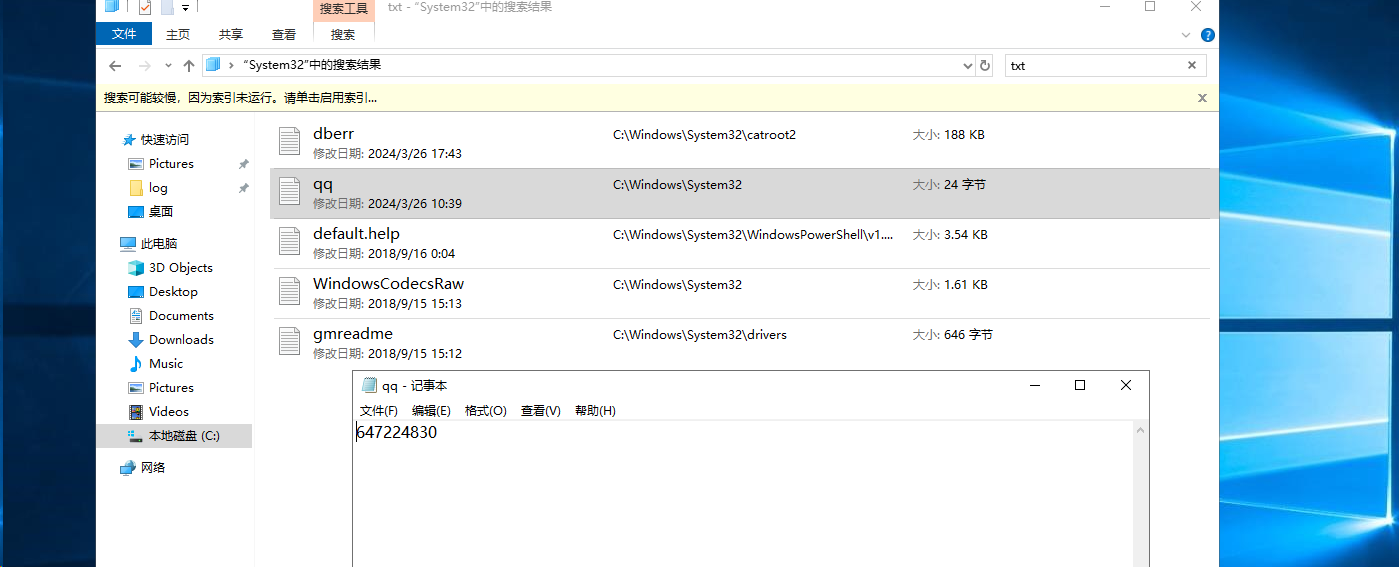
Task: Select the default.help file icon
Action: tap(290, 241)
